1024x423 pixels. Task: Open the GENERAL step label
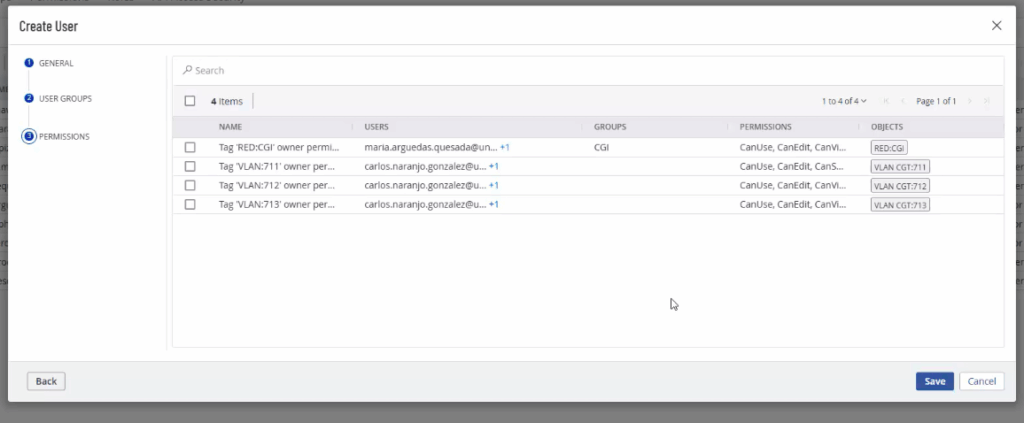tap(56, 63)
